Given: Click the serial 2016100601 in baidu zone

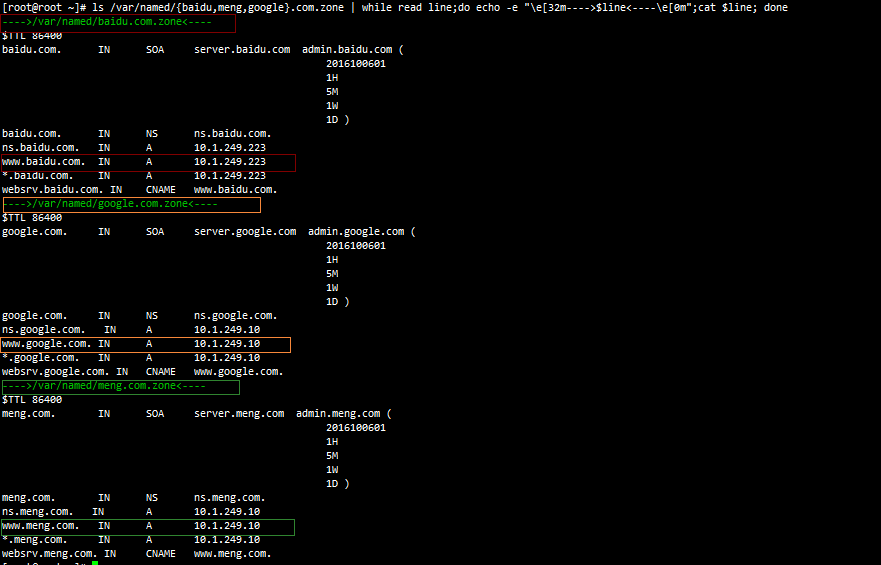Looking at the screenshot, I should pos(356,63).
